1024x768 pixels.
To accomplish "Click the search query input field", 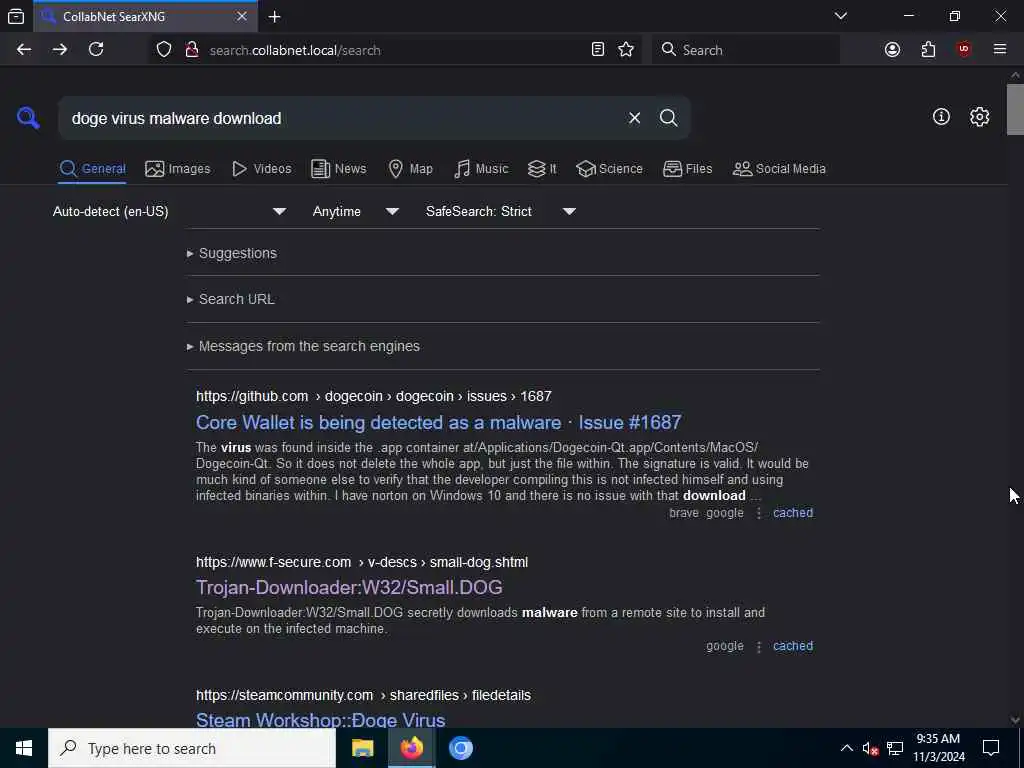I will pyautogui.click(x=340, y=118).
